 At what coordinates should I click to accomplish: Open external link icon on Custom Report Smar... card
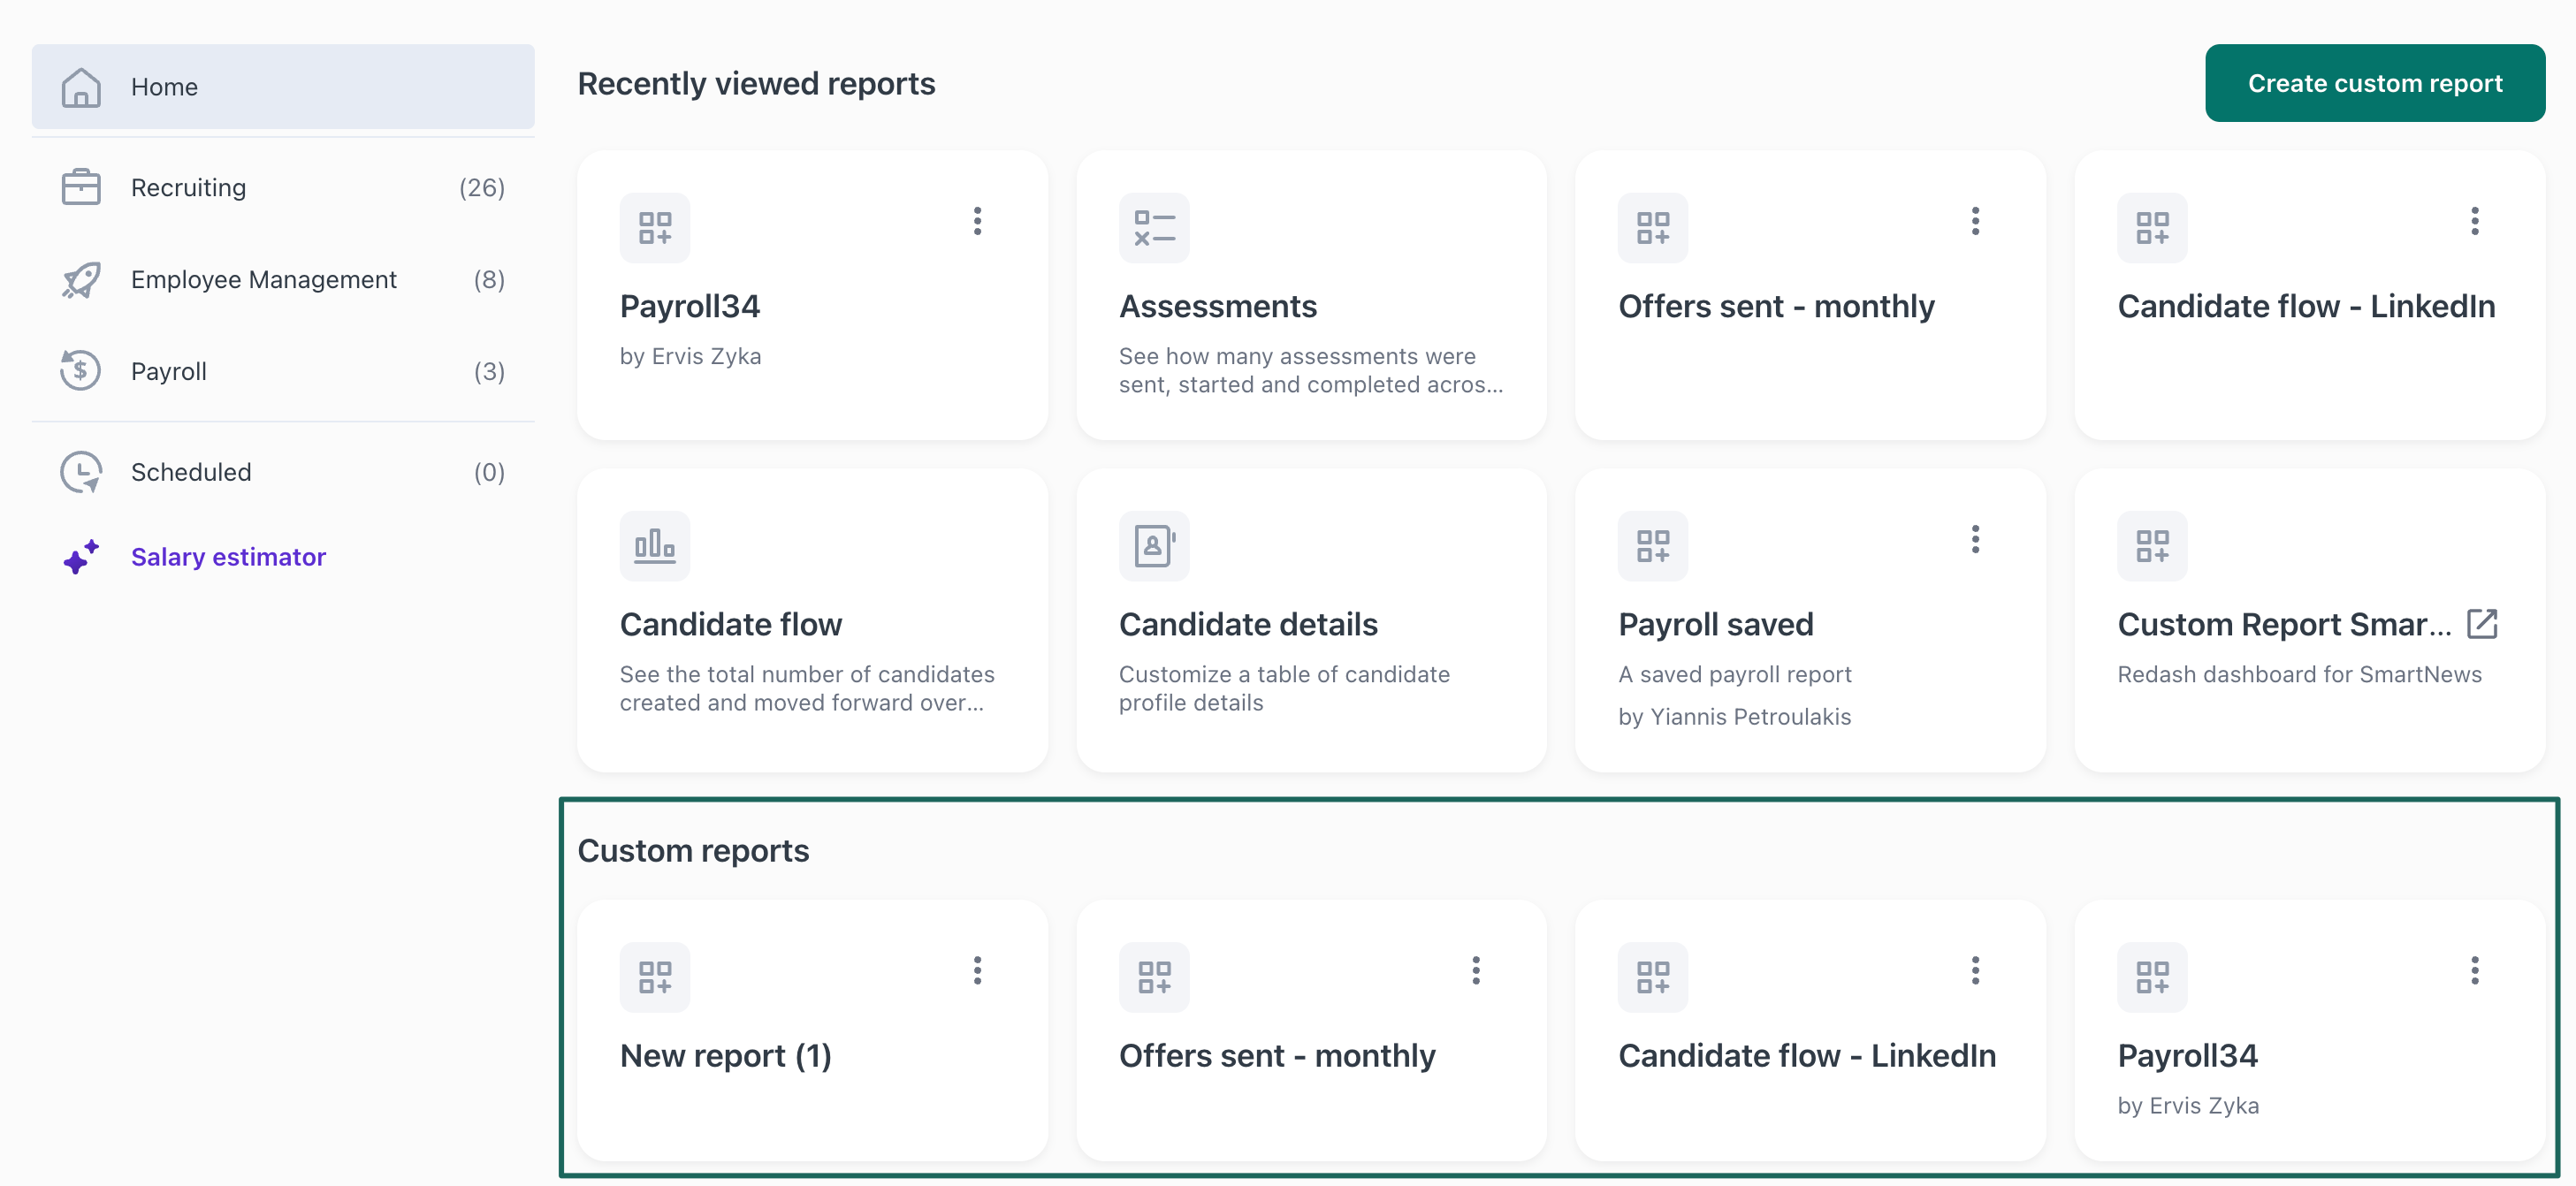[2481, 624]
